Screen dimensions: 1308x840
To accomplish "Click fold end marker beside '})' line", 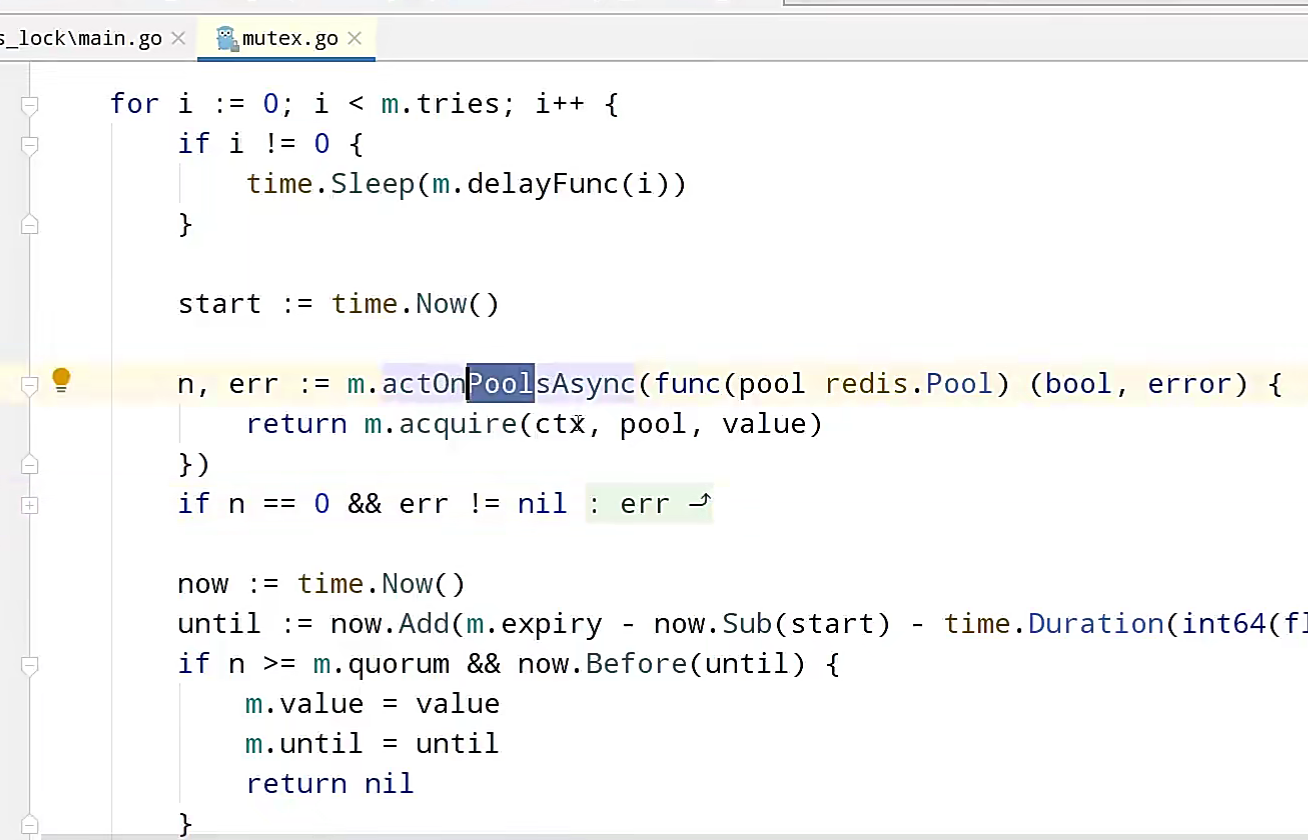I will point(30,465).
